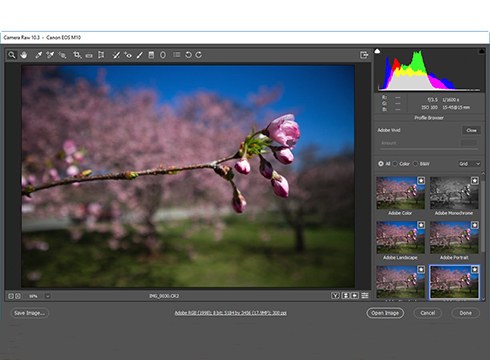Apply the Adobe Landscape profile thumbnail
Screen dimensions: 490x360
[400, 237]
